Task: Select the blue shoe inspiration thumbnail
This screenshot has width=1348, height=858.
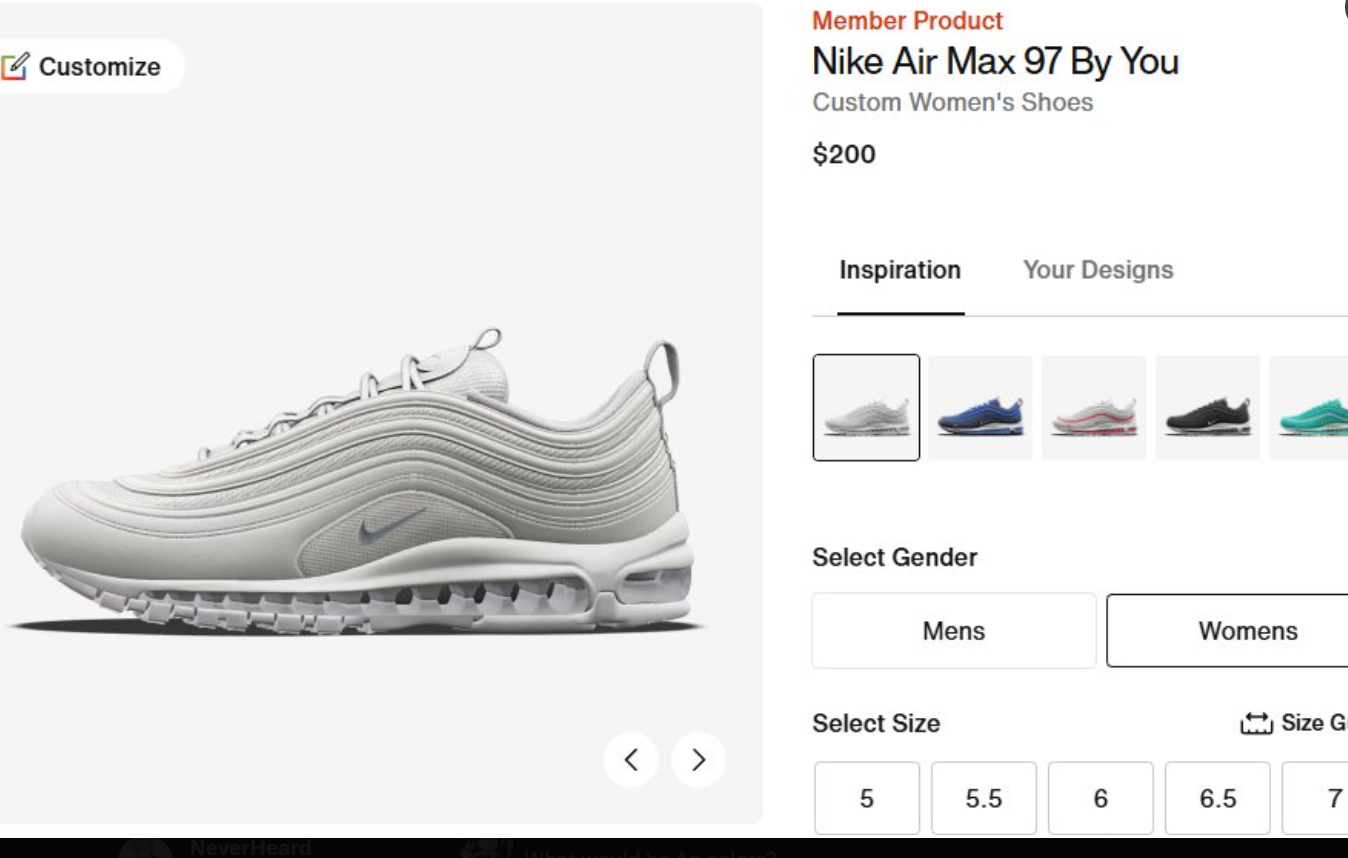Action: pyautogui.click(x=980, y=407)
